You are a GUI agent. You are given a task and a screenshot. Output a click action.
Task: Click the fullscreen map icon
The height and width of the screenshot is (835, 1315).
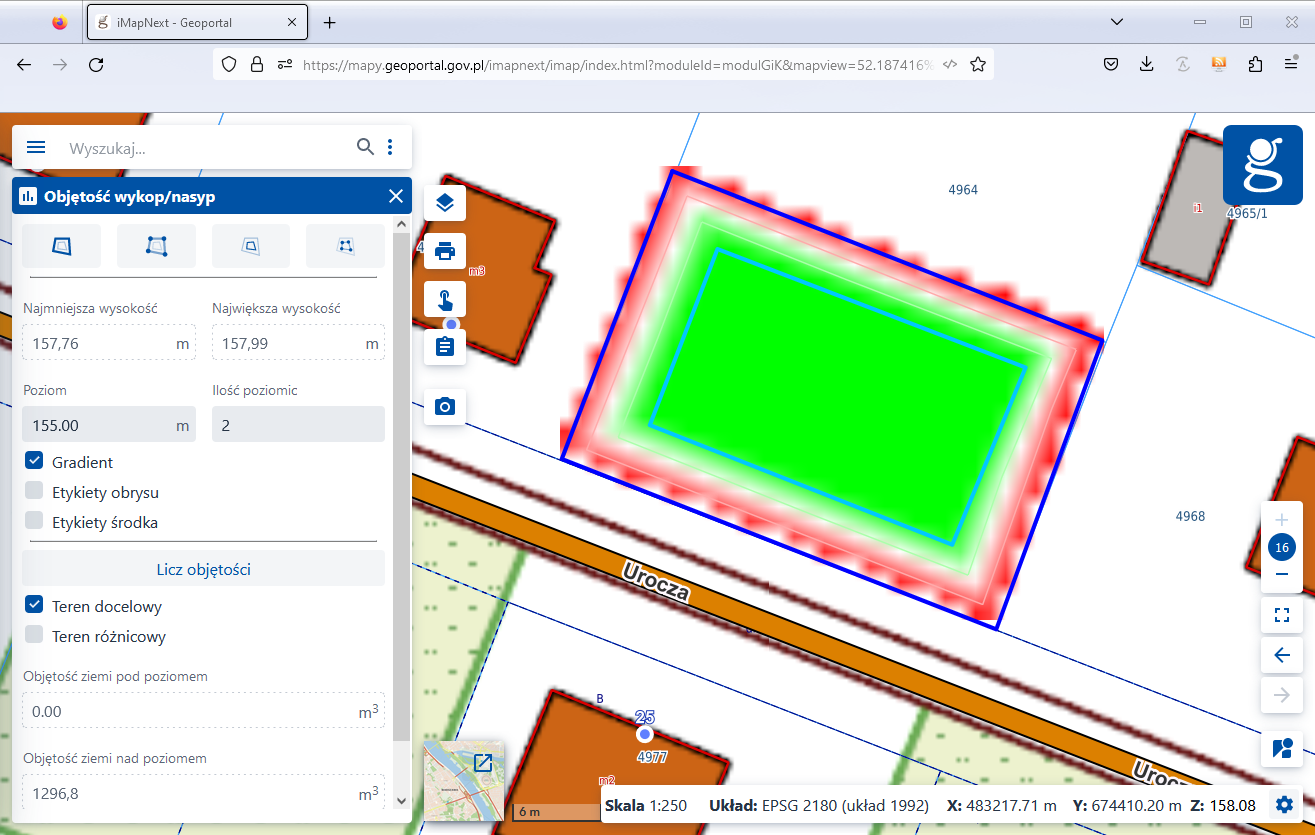point(1282,615)
